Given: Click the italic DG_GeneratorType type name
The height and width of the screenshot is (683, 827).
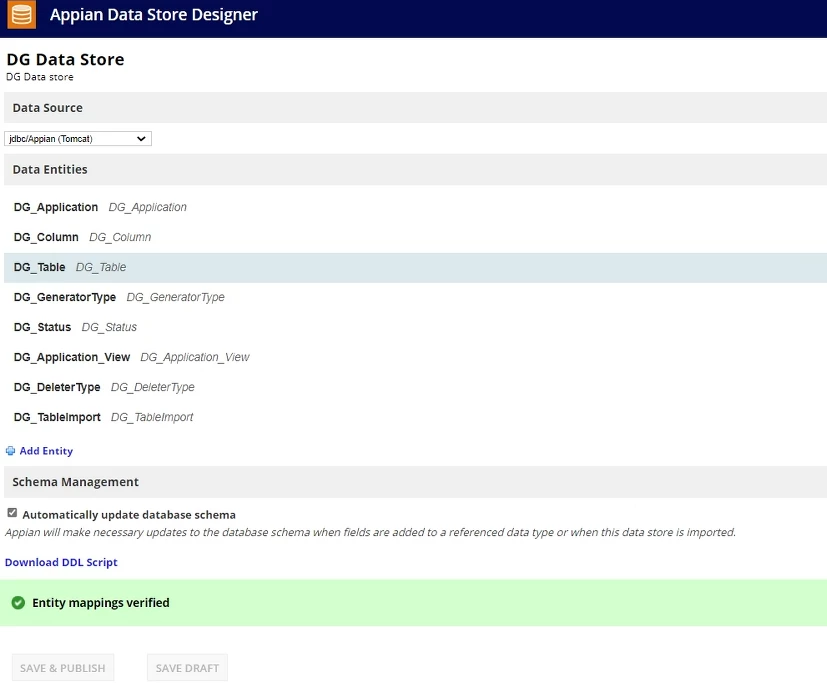Looking at the screenshot, I should (176, 297).
